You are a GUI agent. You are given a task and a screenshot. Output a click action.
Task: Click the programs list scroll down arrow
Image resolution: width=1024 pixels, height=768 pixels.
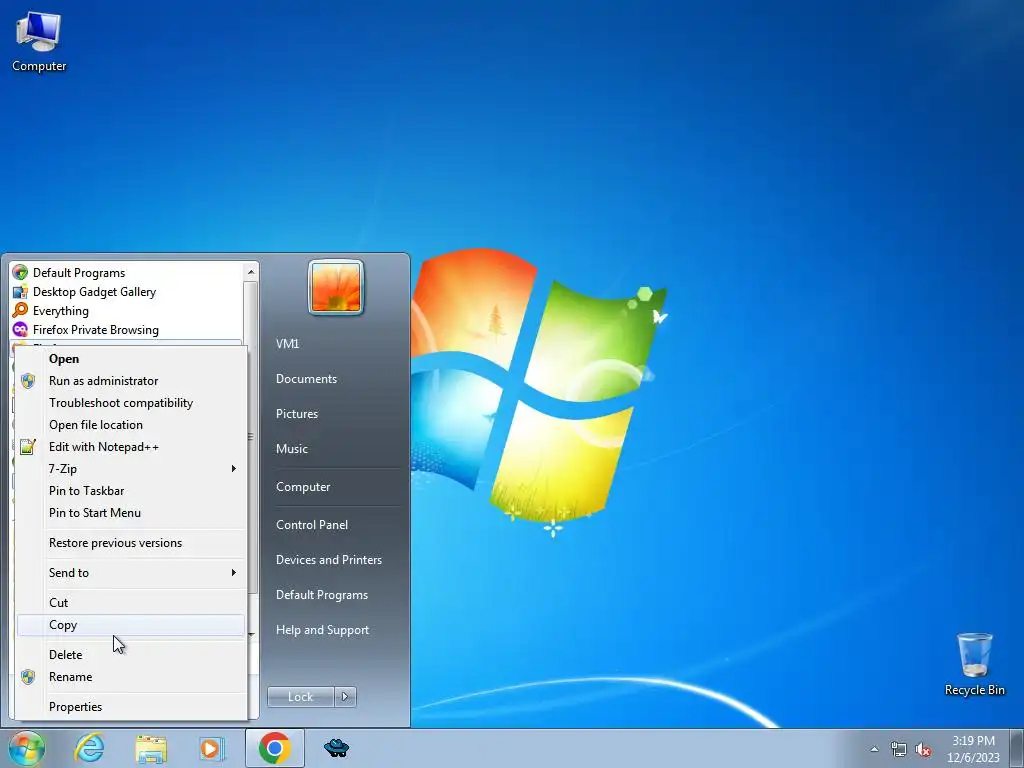pyautogui.click(x=251, y=634)
